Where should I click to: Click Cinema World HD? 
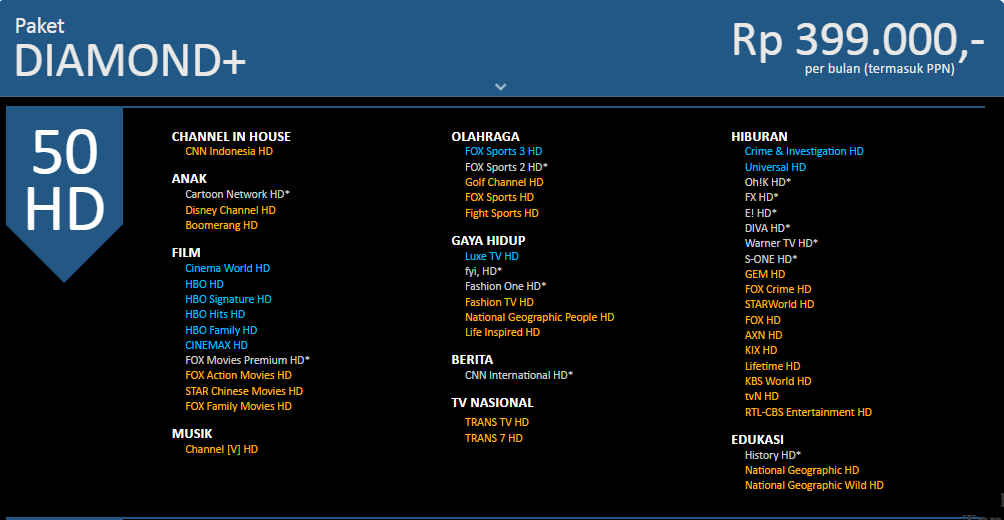(x=227, y=268)
